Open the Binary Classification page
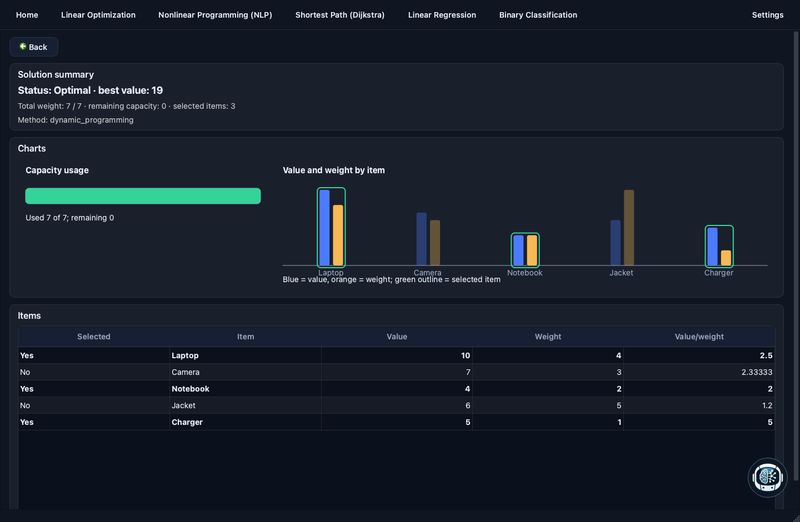Image resolution: width=800 pixels, height=522 pixels. pyautogui.click(x=538, y=15)
